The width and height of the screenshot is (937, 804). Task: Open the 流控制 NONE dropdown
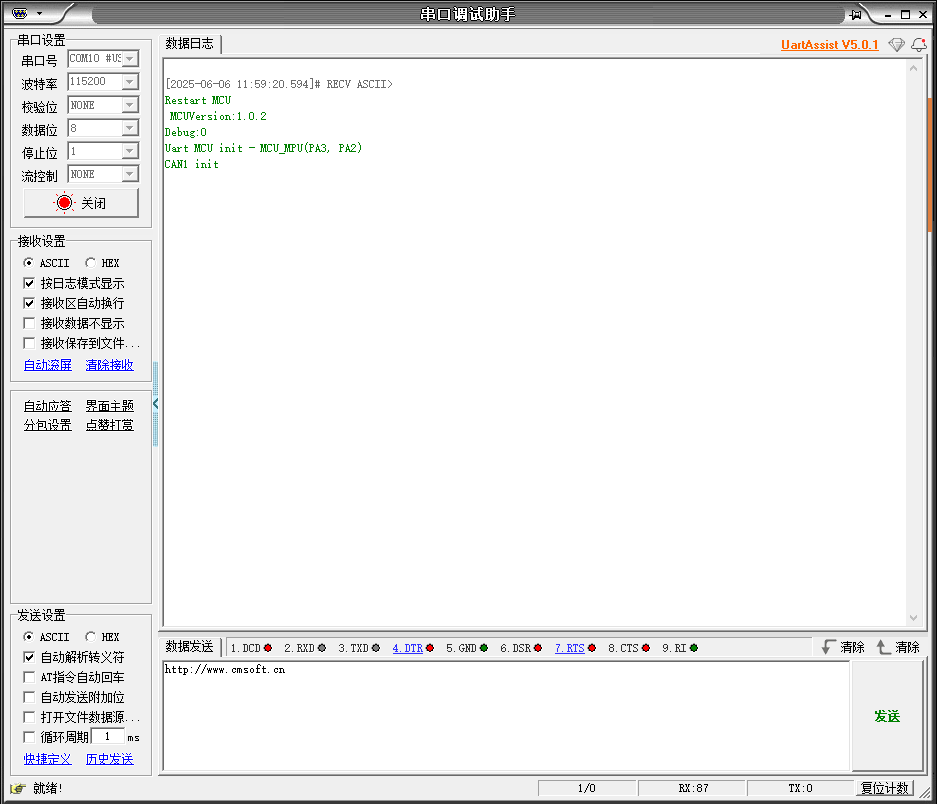point(130,174)
